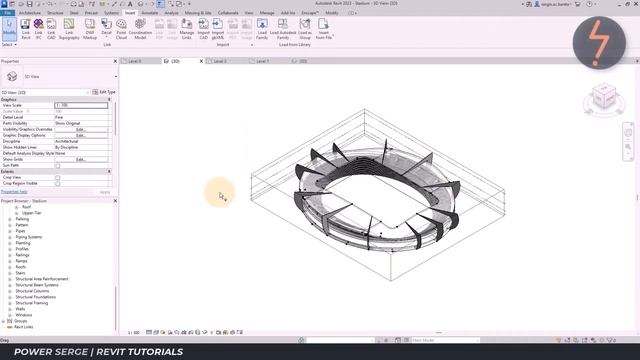
Task: Click the ViewCube in the 3D view
Action: (x=604, y=97)
